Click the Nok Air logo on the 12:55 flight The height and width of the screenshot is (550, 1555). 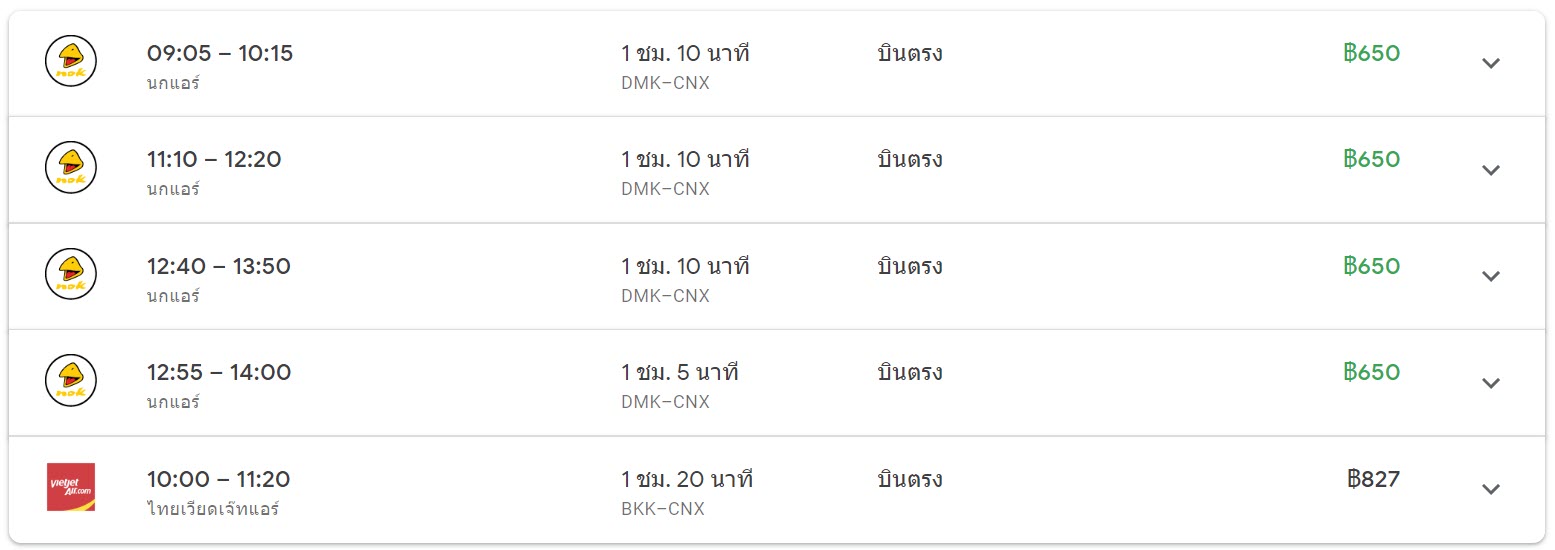pyautogui.click(x=71, y=381)
